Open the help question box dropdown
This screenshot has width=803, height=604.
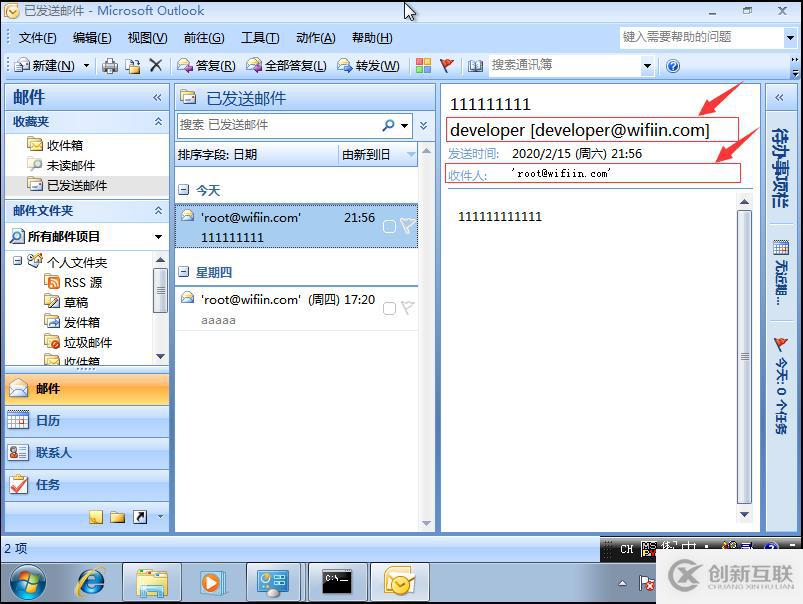pyautogui.click(x=790, y=37)
